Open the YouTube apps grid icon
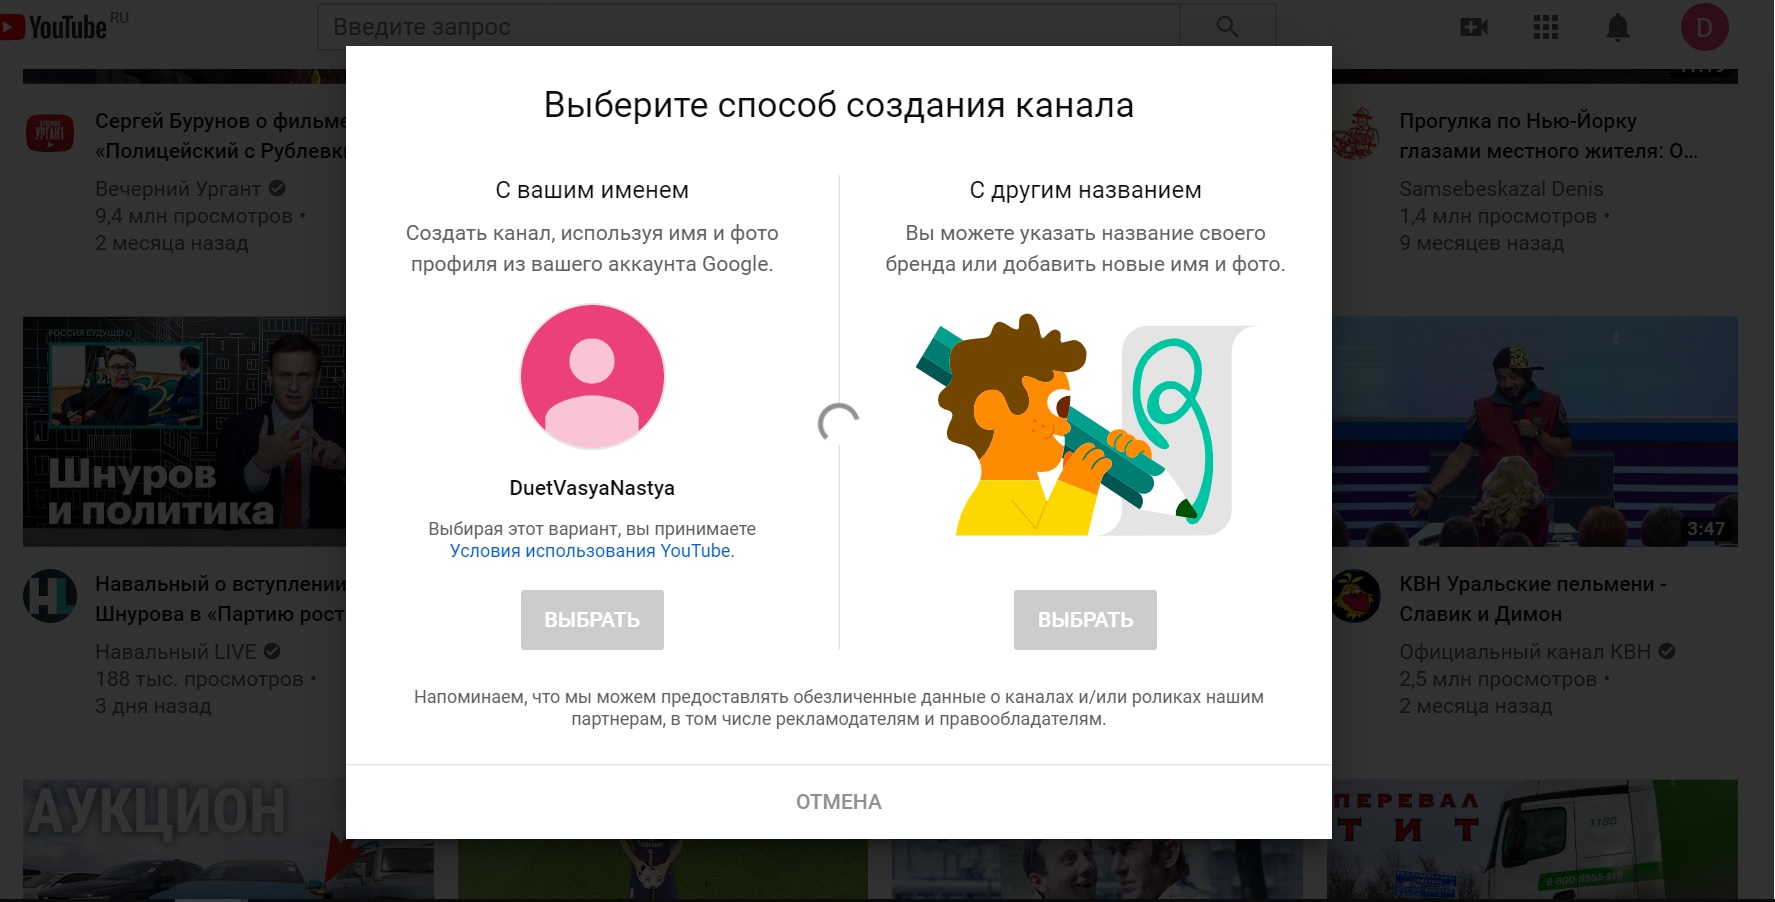 click(x=1546, y=27)
